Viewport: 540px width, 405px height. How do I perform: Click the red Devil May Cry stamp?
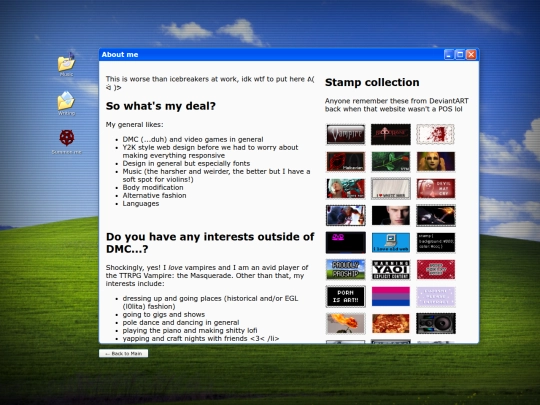coord(436,188)
